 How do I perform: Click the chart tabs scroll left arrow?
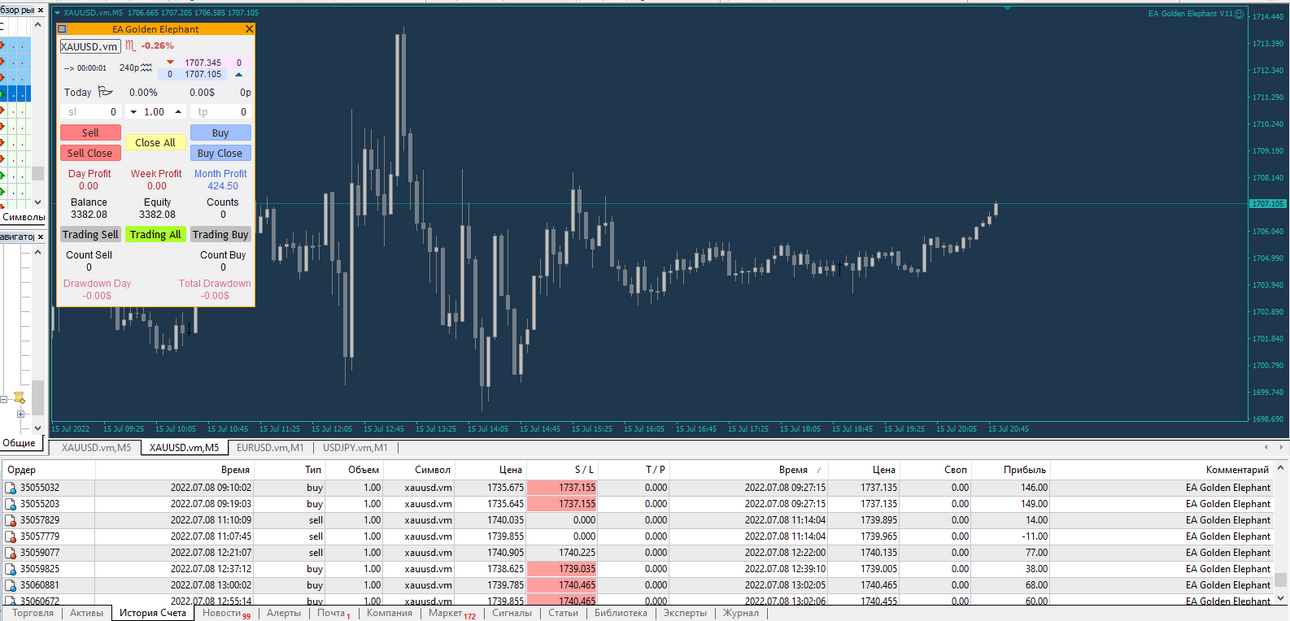point(1267,447)
